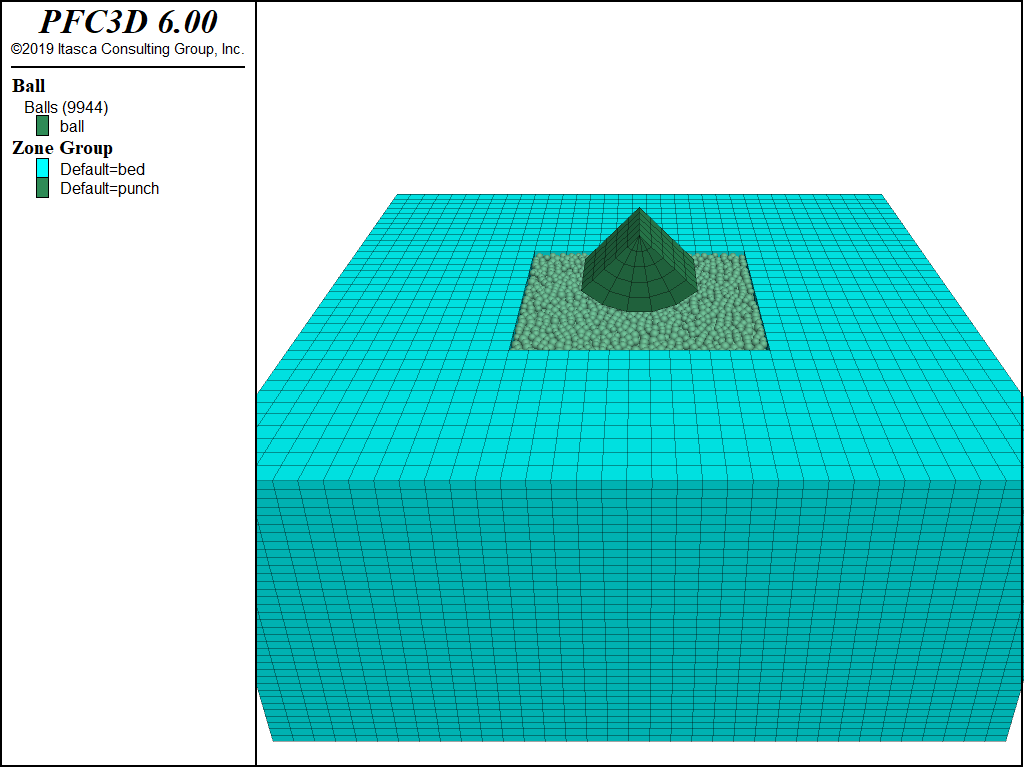The height and width of the screenshot is (768, 1024).
Task: Click the Itasca Consulting Group copyright text
Action: pyautogui.click(x=127, y=49)
